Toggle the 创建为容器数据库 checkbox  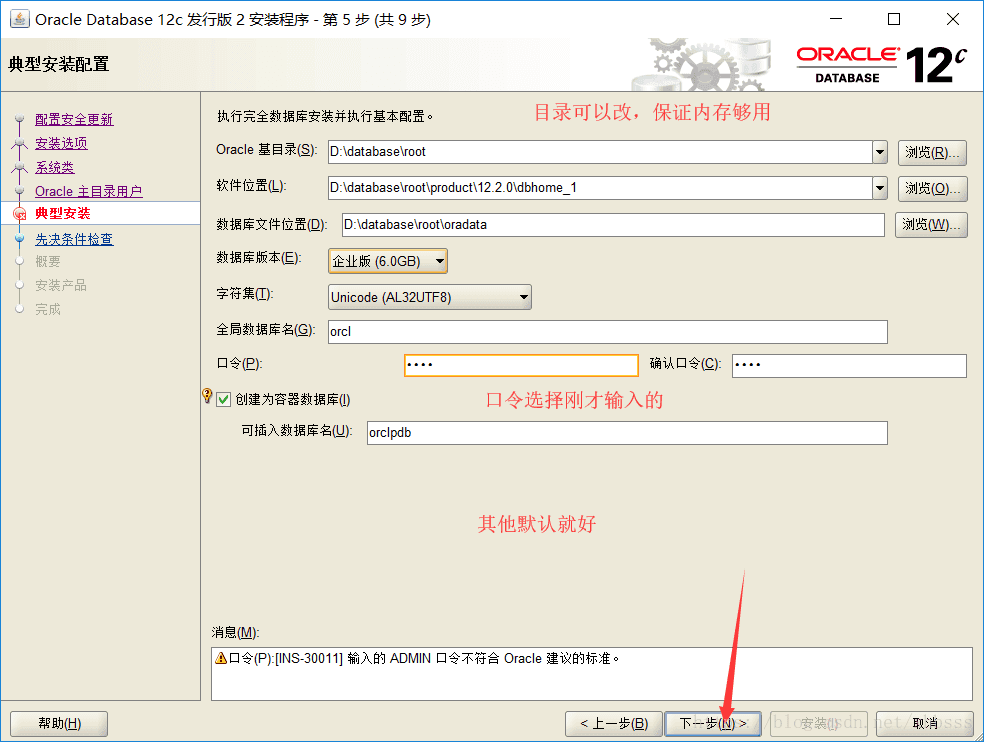(x=223, y=399)
